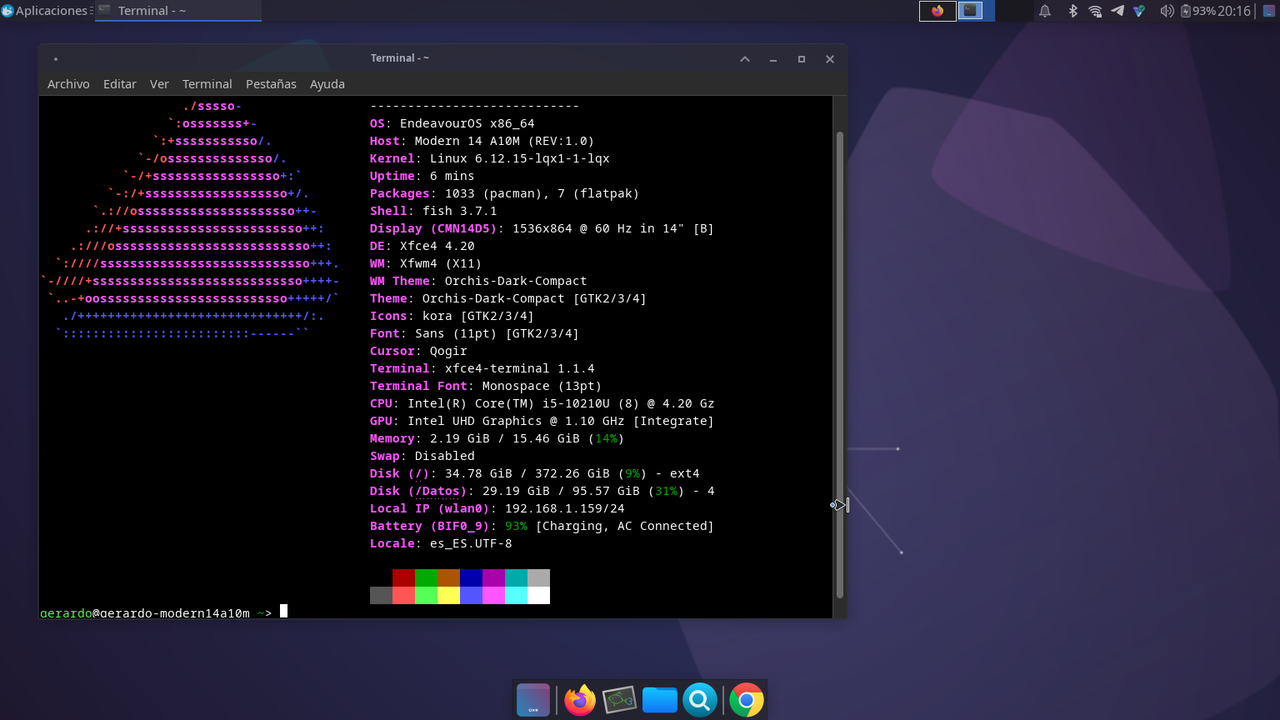
Task: Click the light cyan block in the bottom palette row
Action: (x=516, y=595)
